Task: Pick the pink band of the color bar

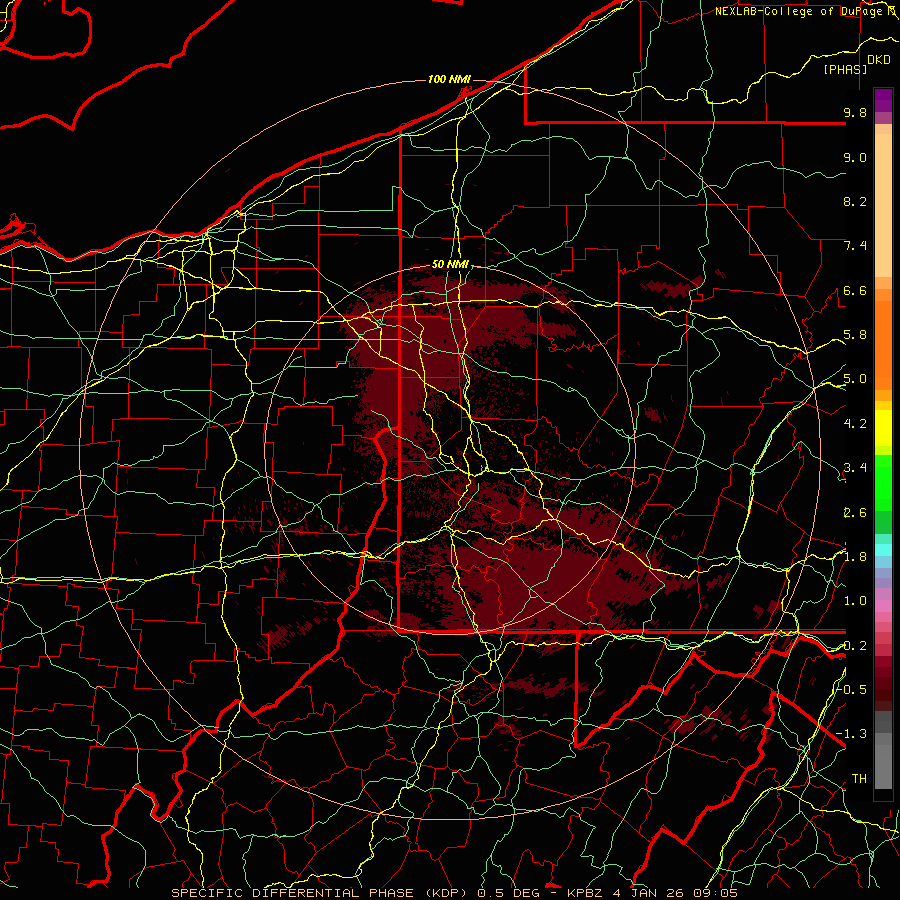Action: point(883,606)
